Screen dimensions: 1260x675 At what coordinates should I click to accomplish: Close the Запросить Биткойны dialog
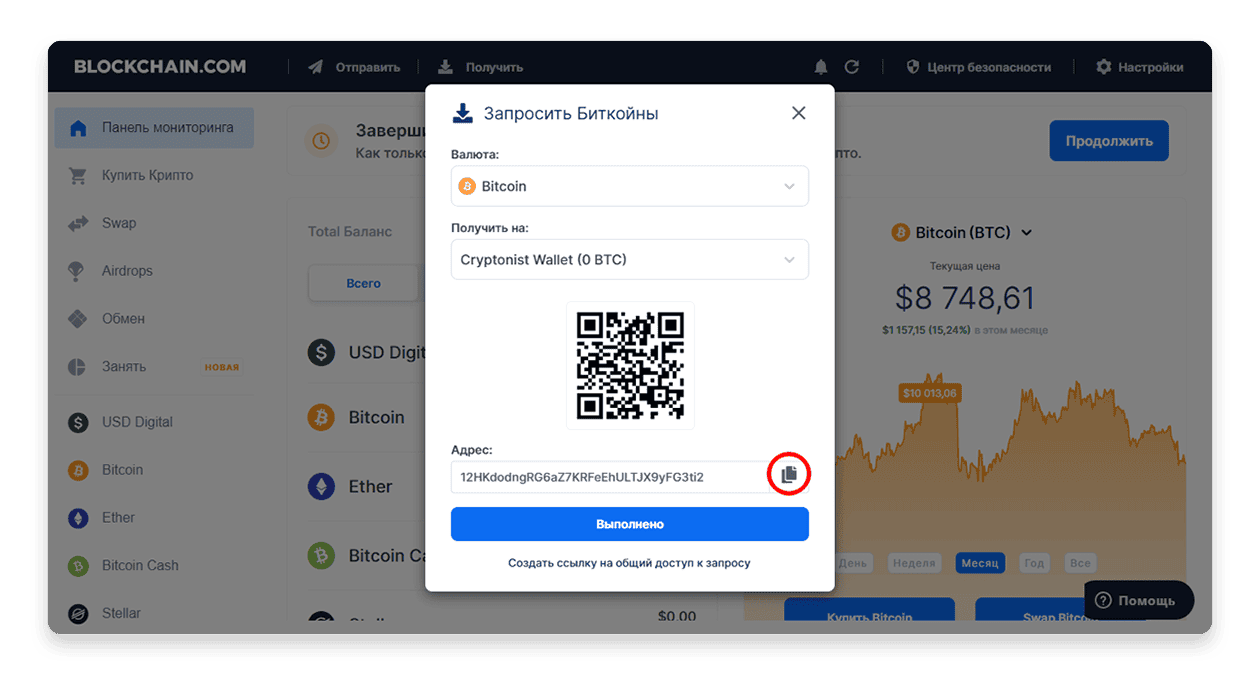pos(798,113)
